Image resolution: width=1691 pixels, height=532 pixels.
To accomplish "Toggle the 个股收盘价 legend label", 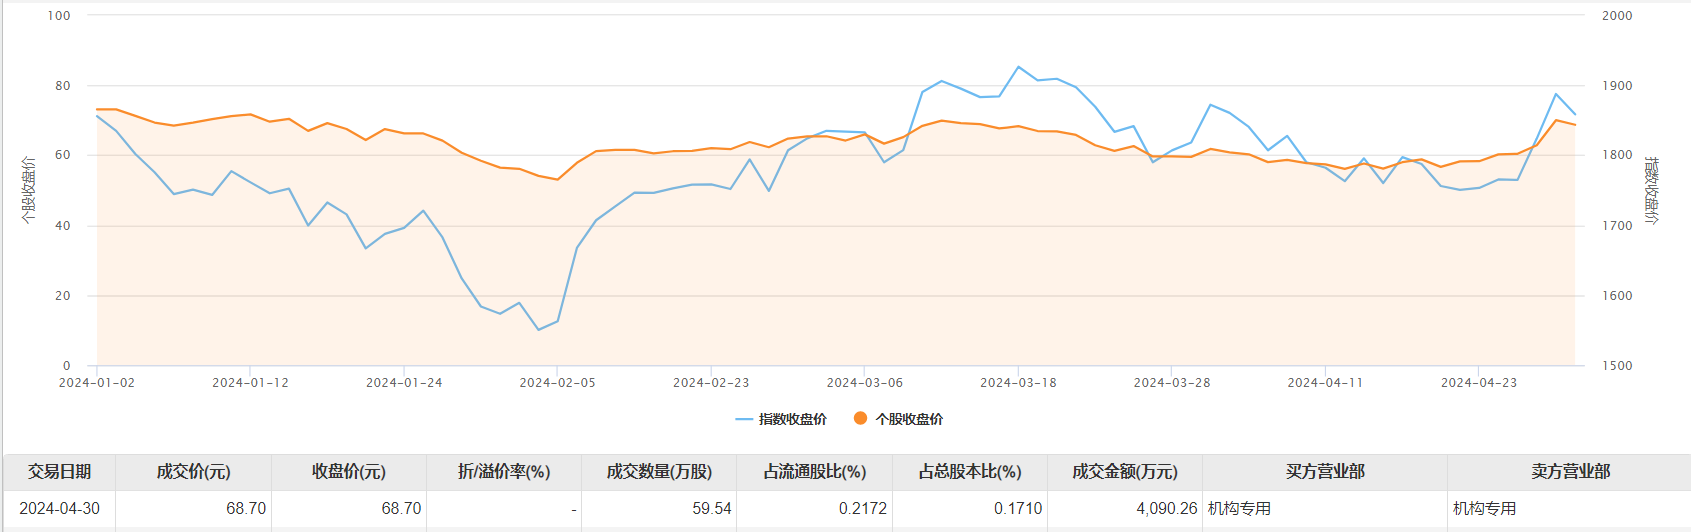I will coord(909,420).
